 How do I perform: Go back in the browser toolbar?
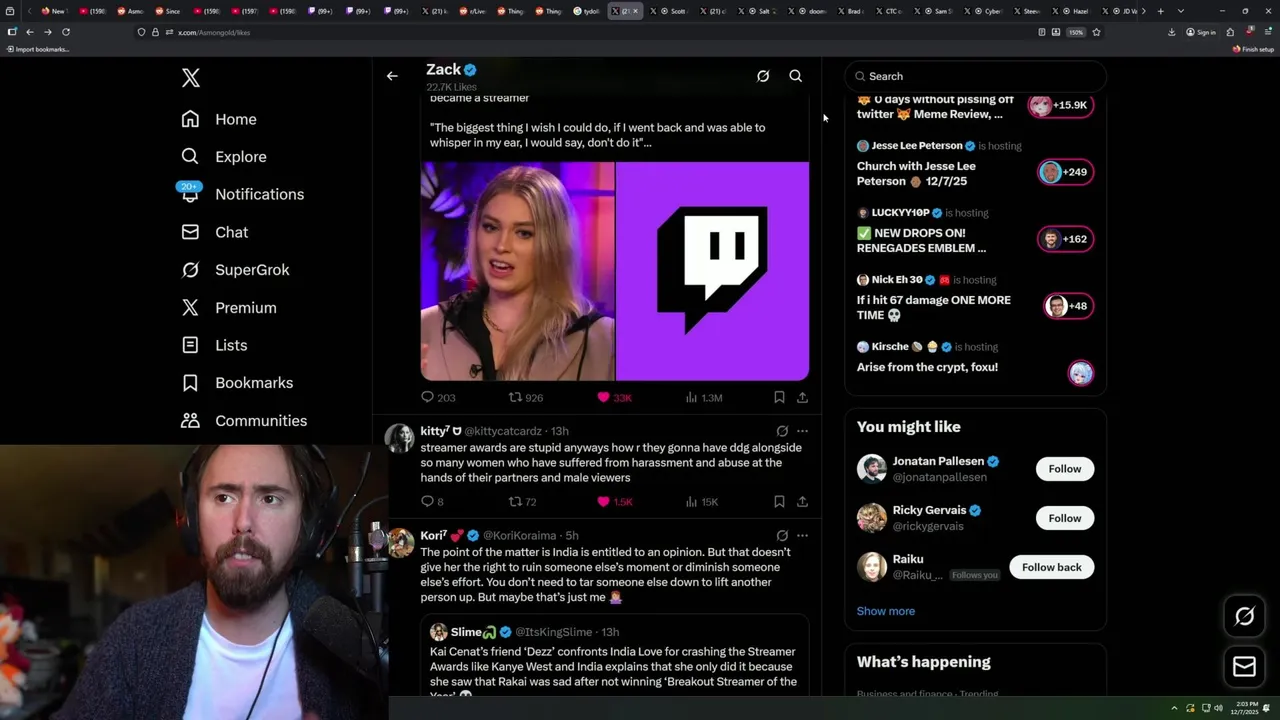click(30, 32)
